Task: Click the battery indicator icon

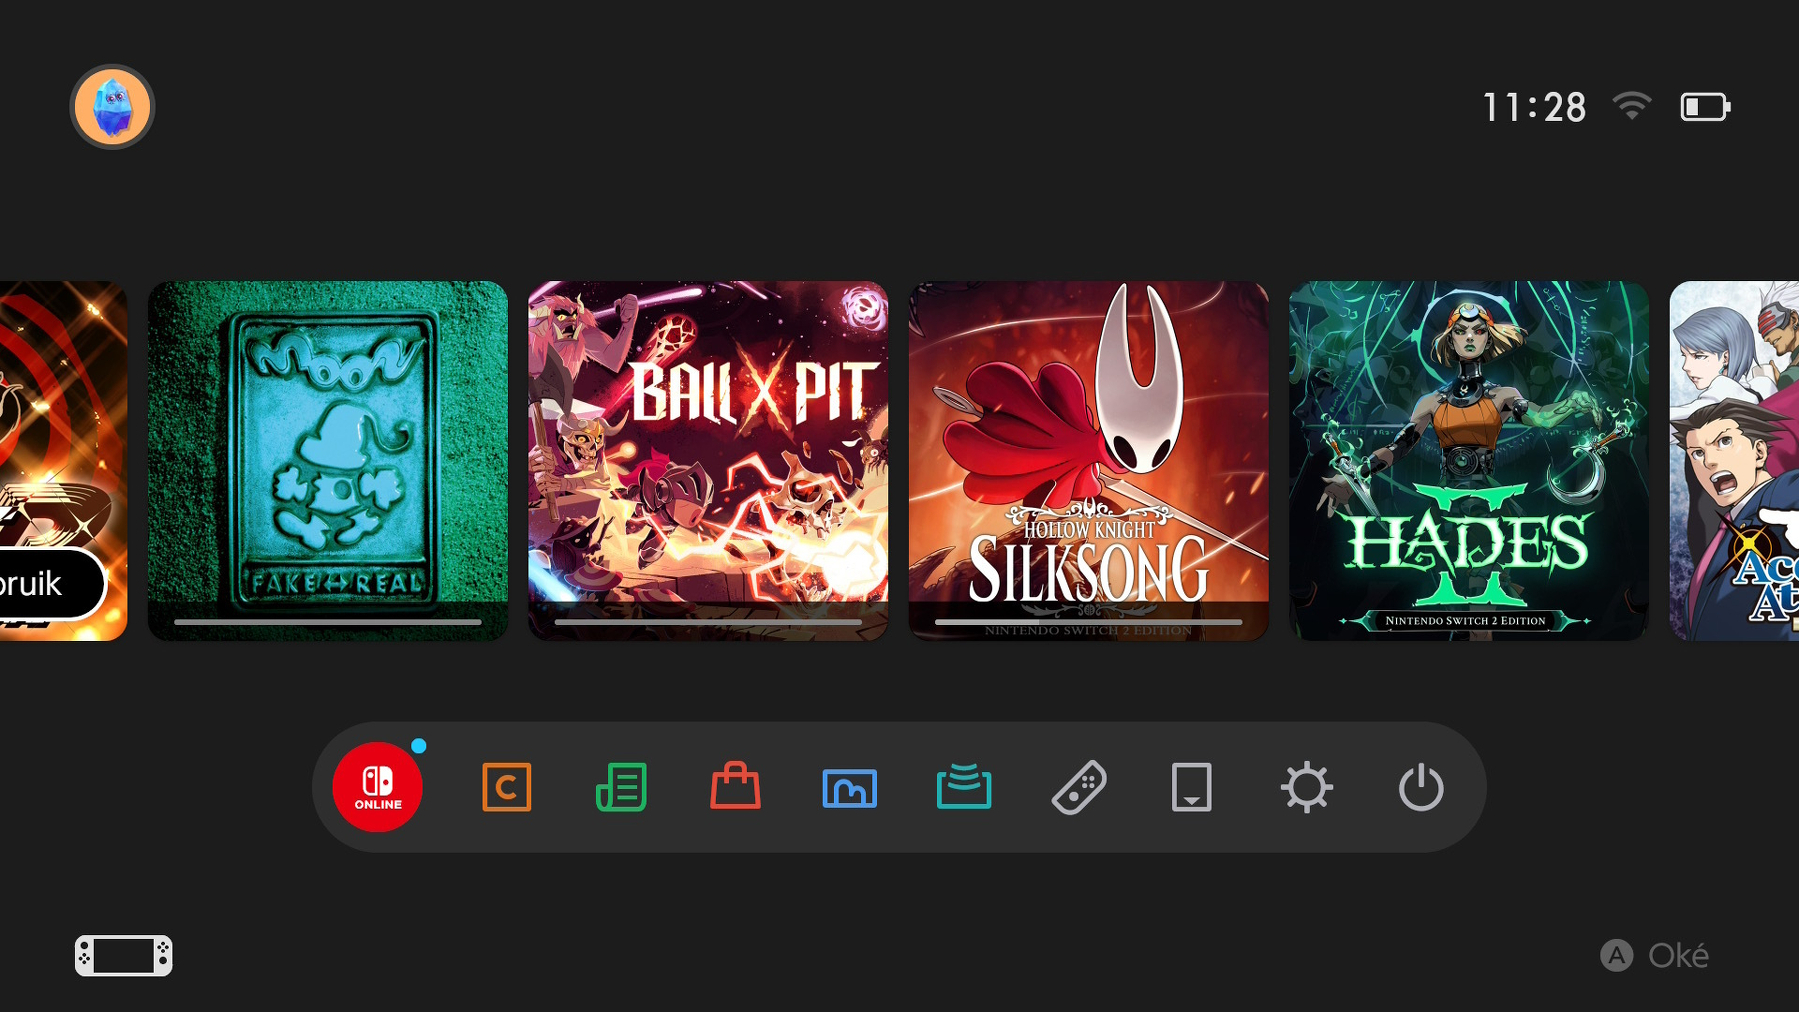Action: [x=1704, y=107]
